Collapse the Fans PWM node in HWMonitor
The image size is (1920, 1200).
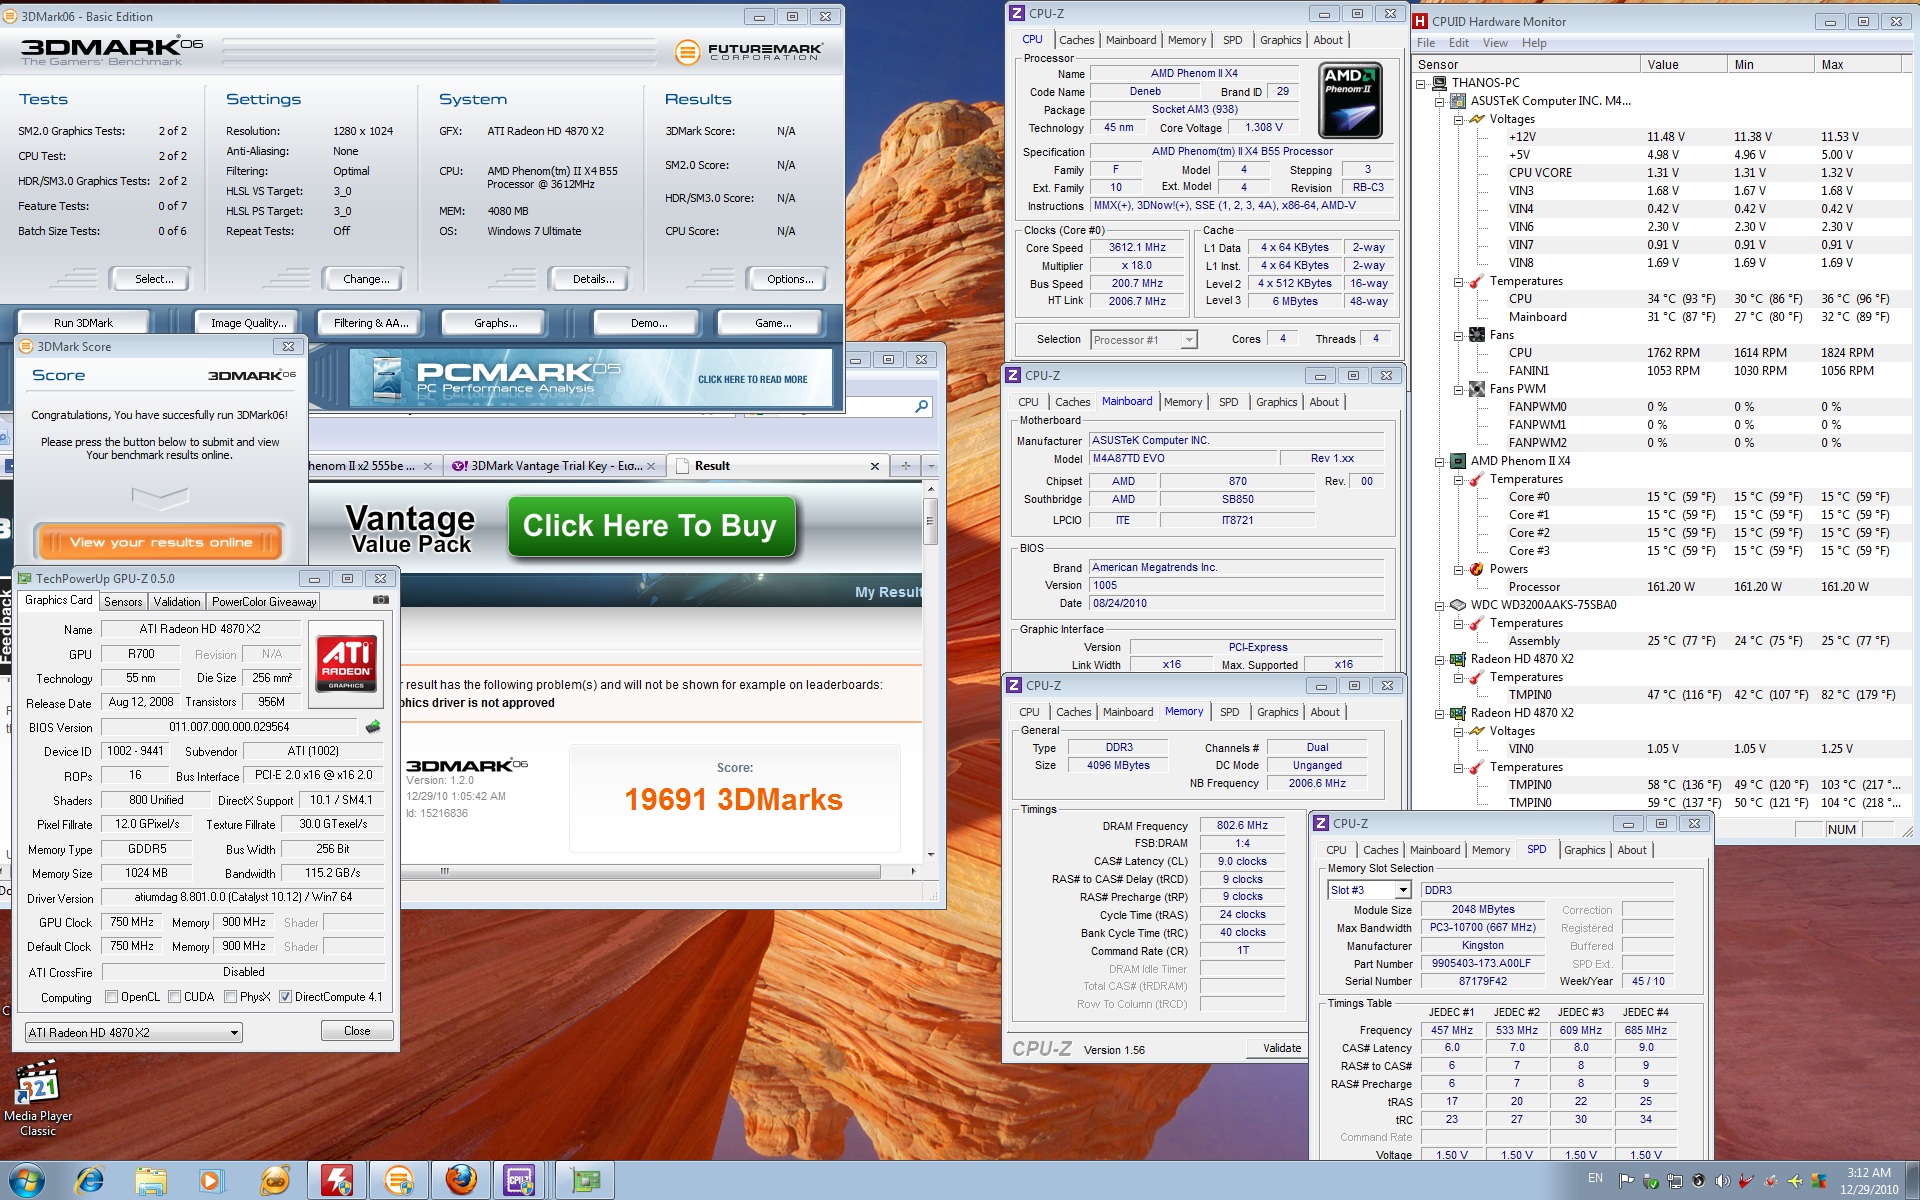pyautogui.click(x=1458, y=389)
